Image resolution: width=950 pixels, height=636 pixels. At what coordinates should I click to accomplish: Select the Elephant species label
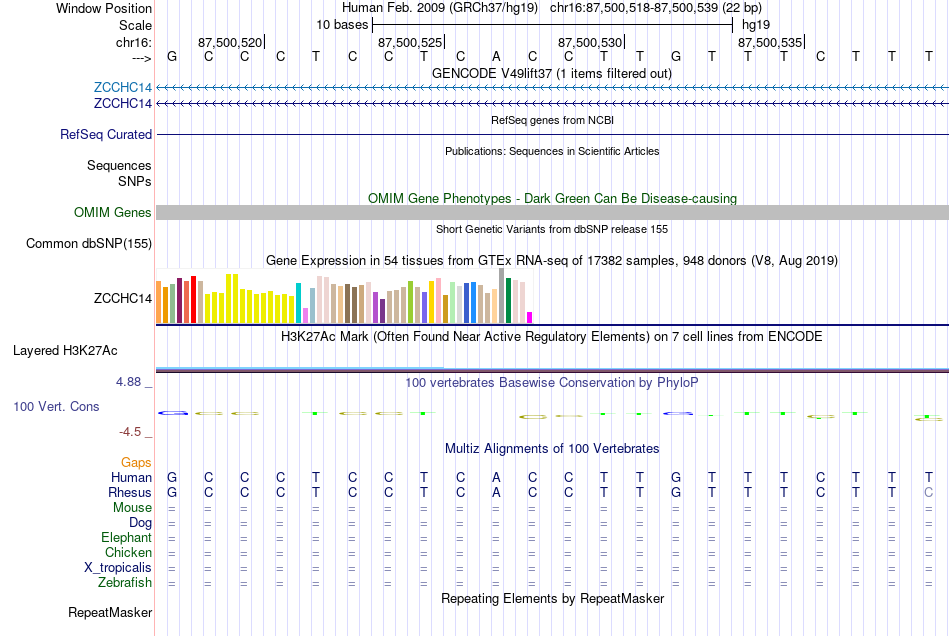click(x=127, y=537)
